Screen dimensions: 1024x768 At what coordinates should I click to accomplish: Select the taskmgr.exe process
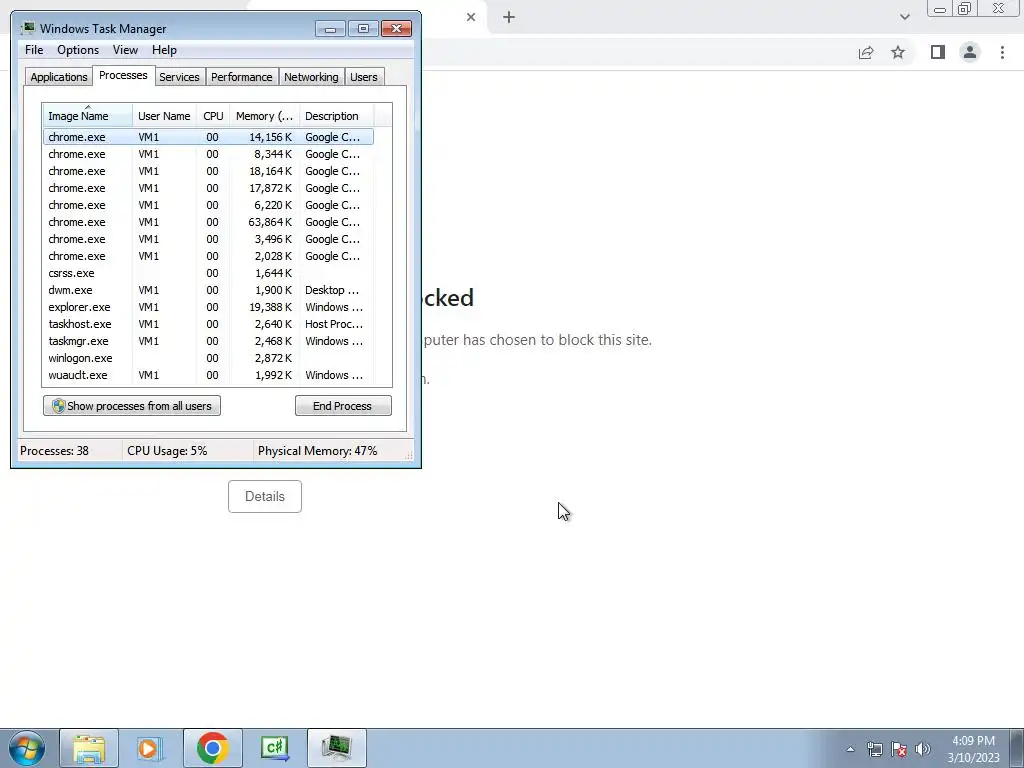pyautogui.click(x=208, y=341)
